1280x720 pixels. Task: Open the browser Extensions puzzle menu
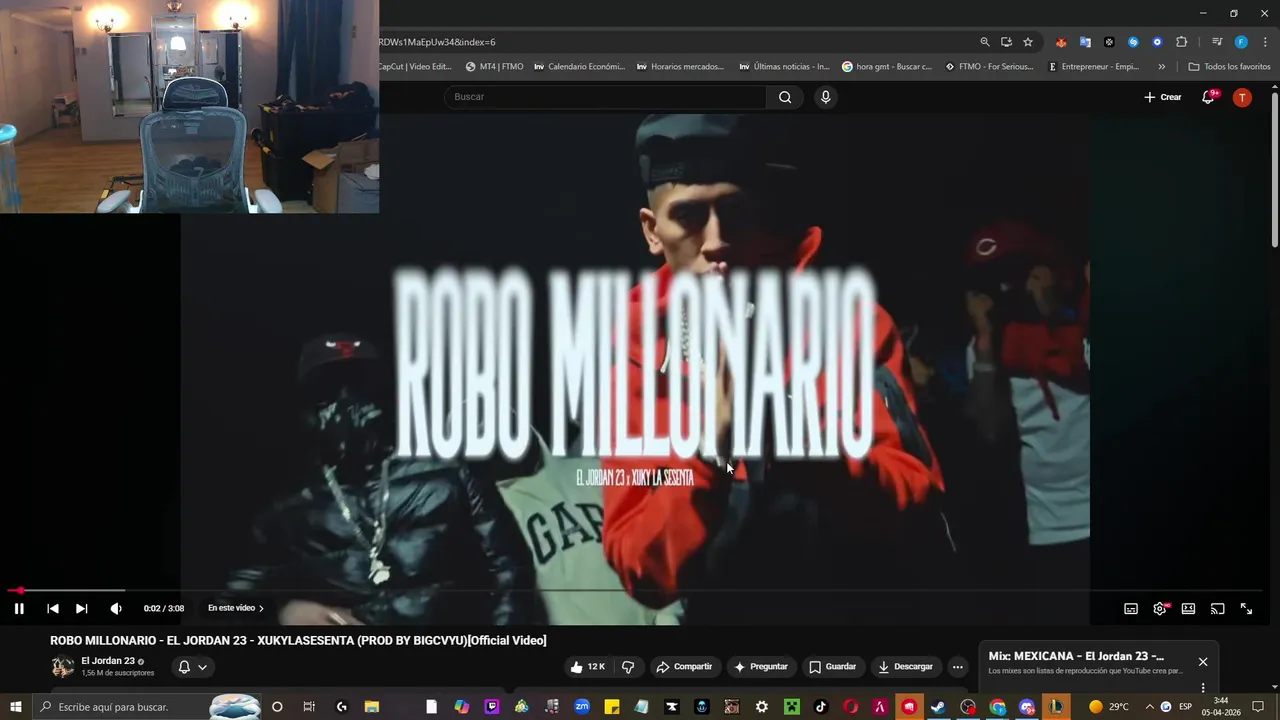click(x=1181, y=42)
